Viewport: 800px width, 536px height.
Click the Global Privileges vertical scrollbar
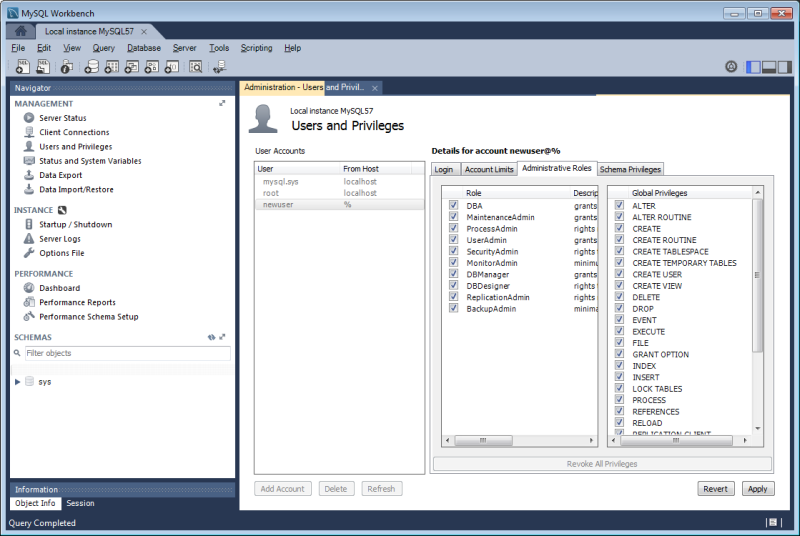click(757, 275)
